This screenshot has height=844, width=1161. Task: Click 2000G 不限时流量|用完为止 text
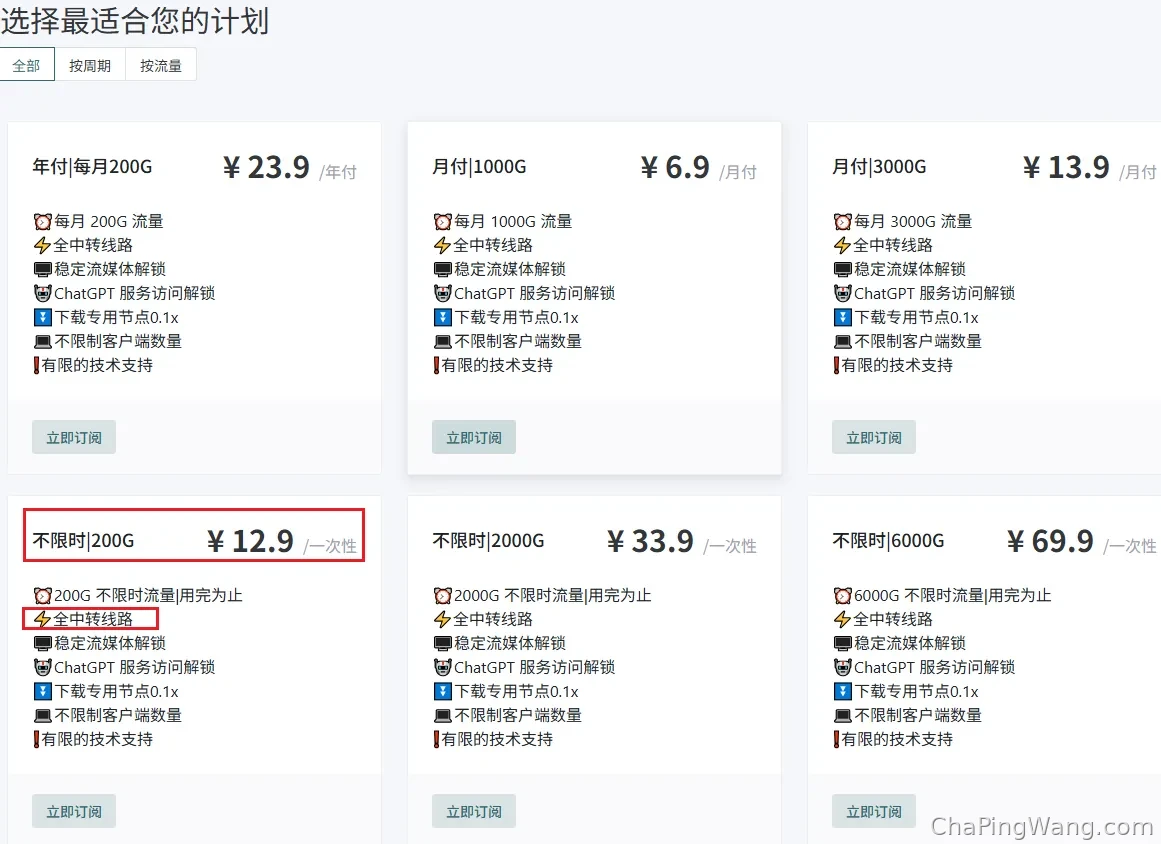552,595
